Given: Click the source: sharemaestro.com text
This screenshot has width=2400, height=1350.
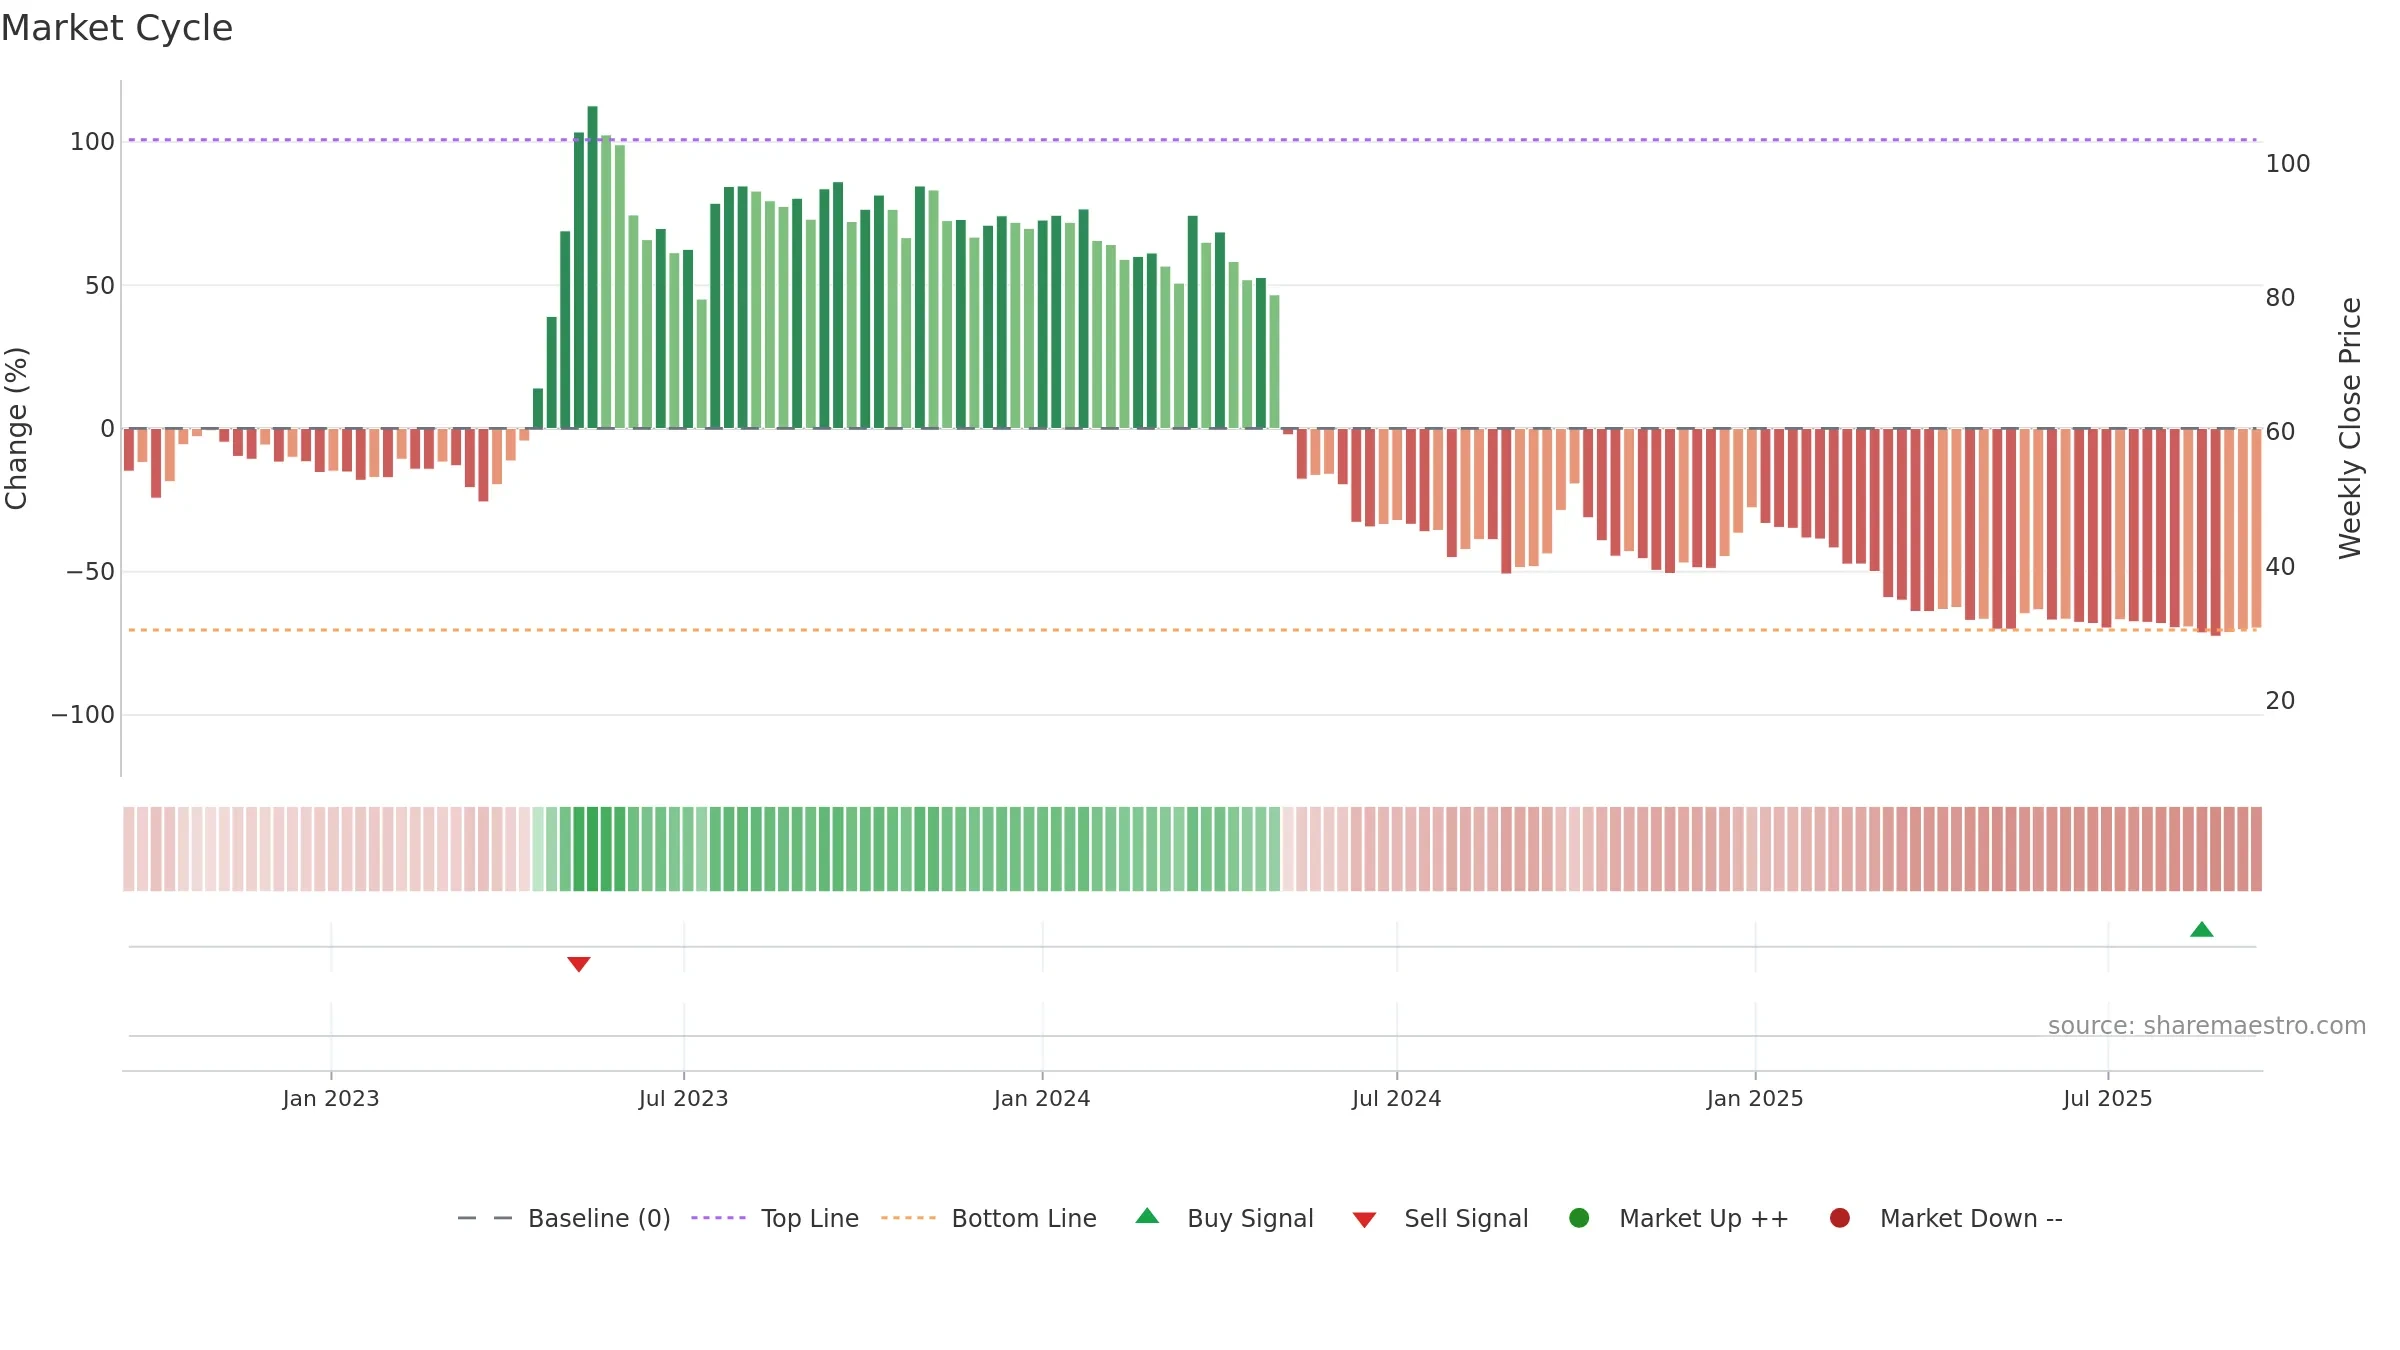Looking at the screenshot, I should pos(2207,1026).
